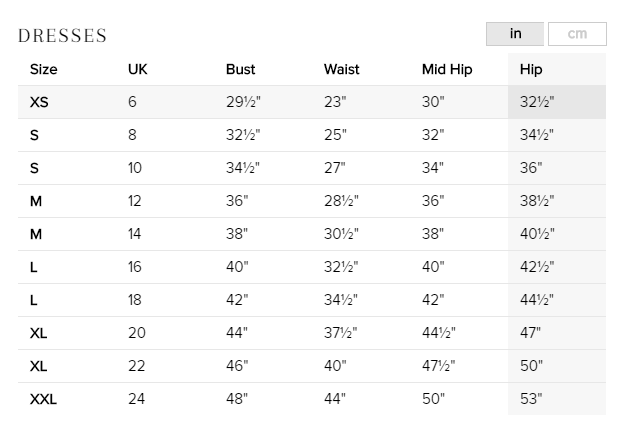Click the UK column header
The width and height of the screenshot is (628, 441).
(x=138, y=70)
